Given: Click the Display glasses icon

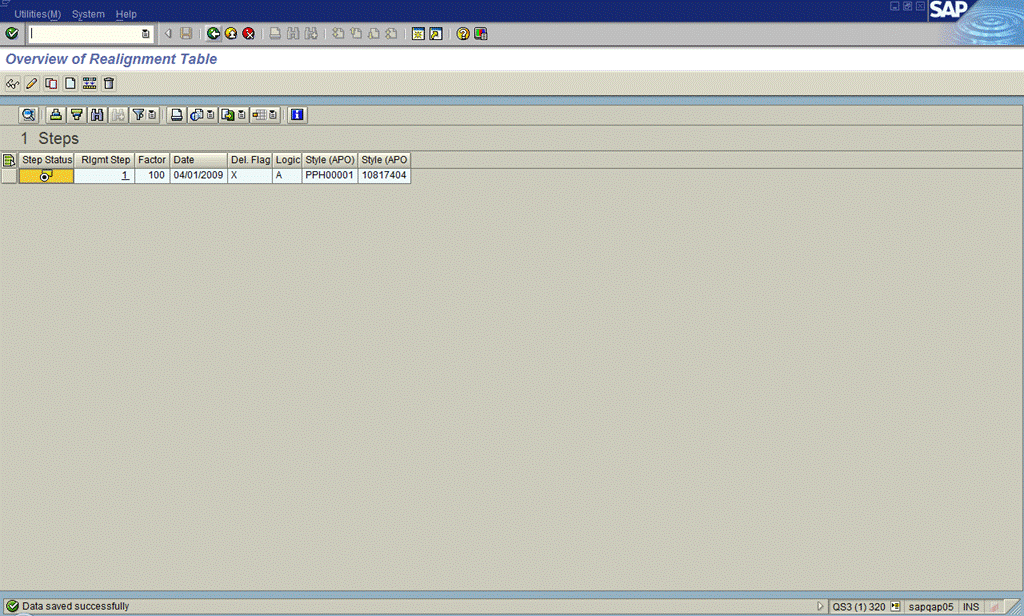Looking at the screenshot, I should [12, 84].
